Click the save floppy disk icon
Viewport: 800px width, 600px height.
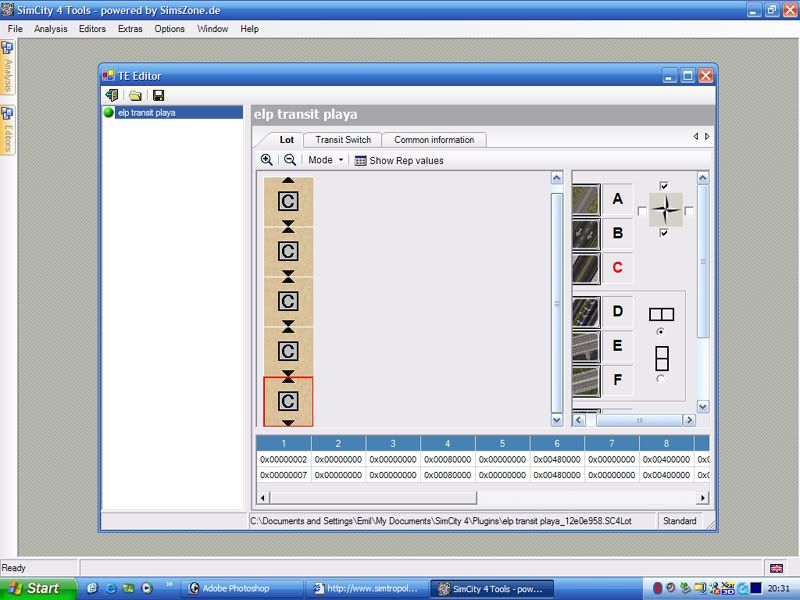[x=159, y=95]
